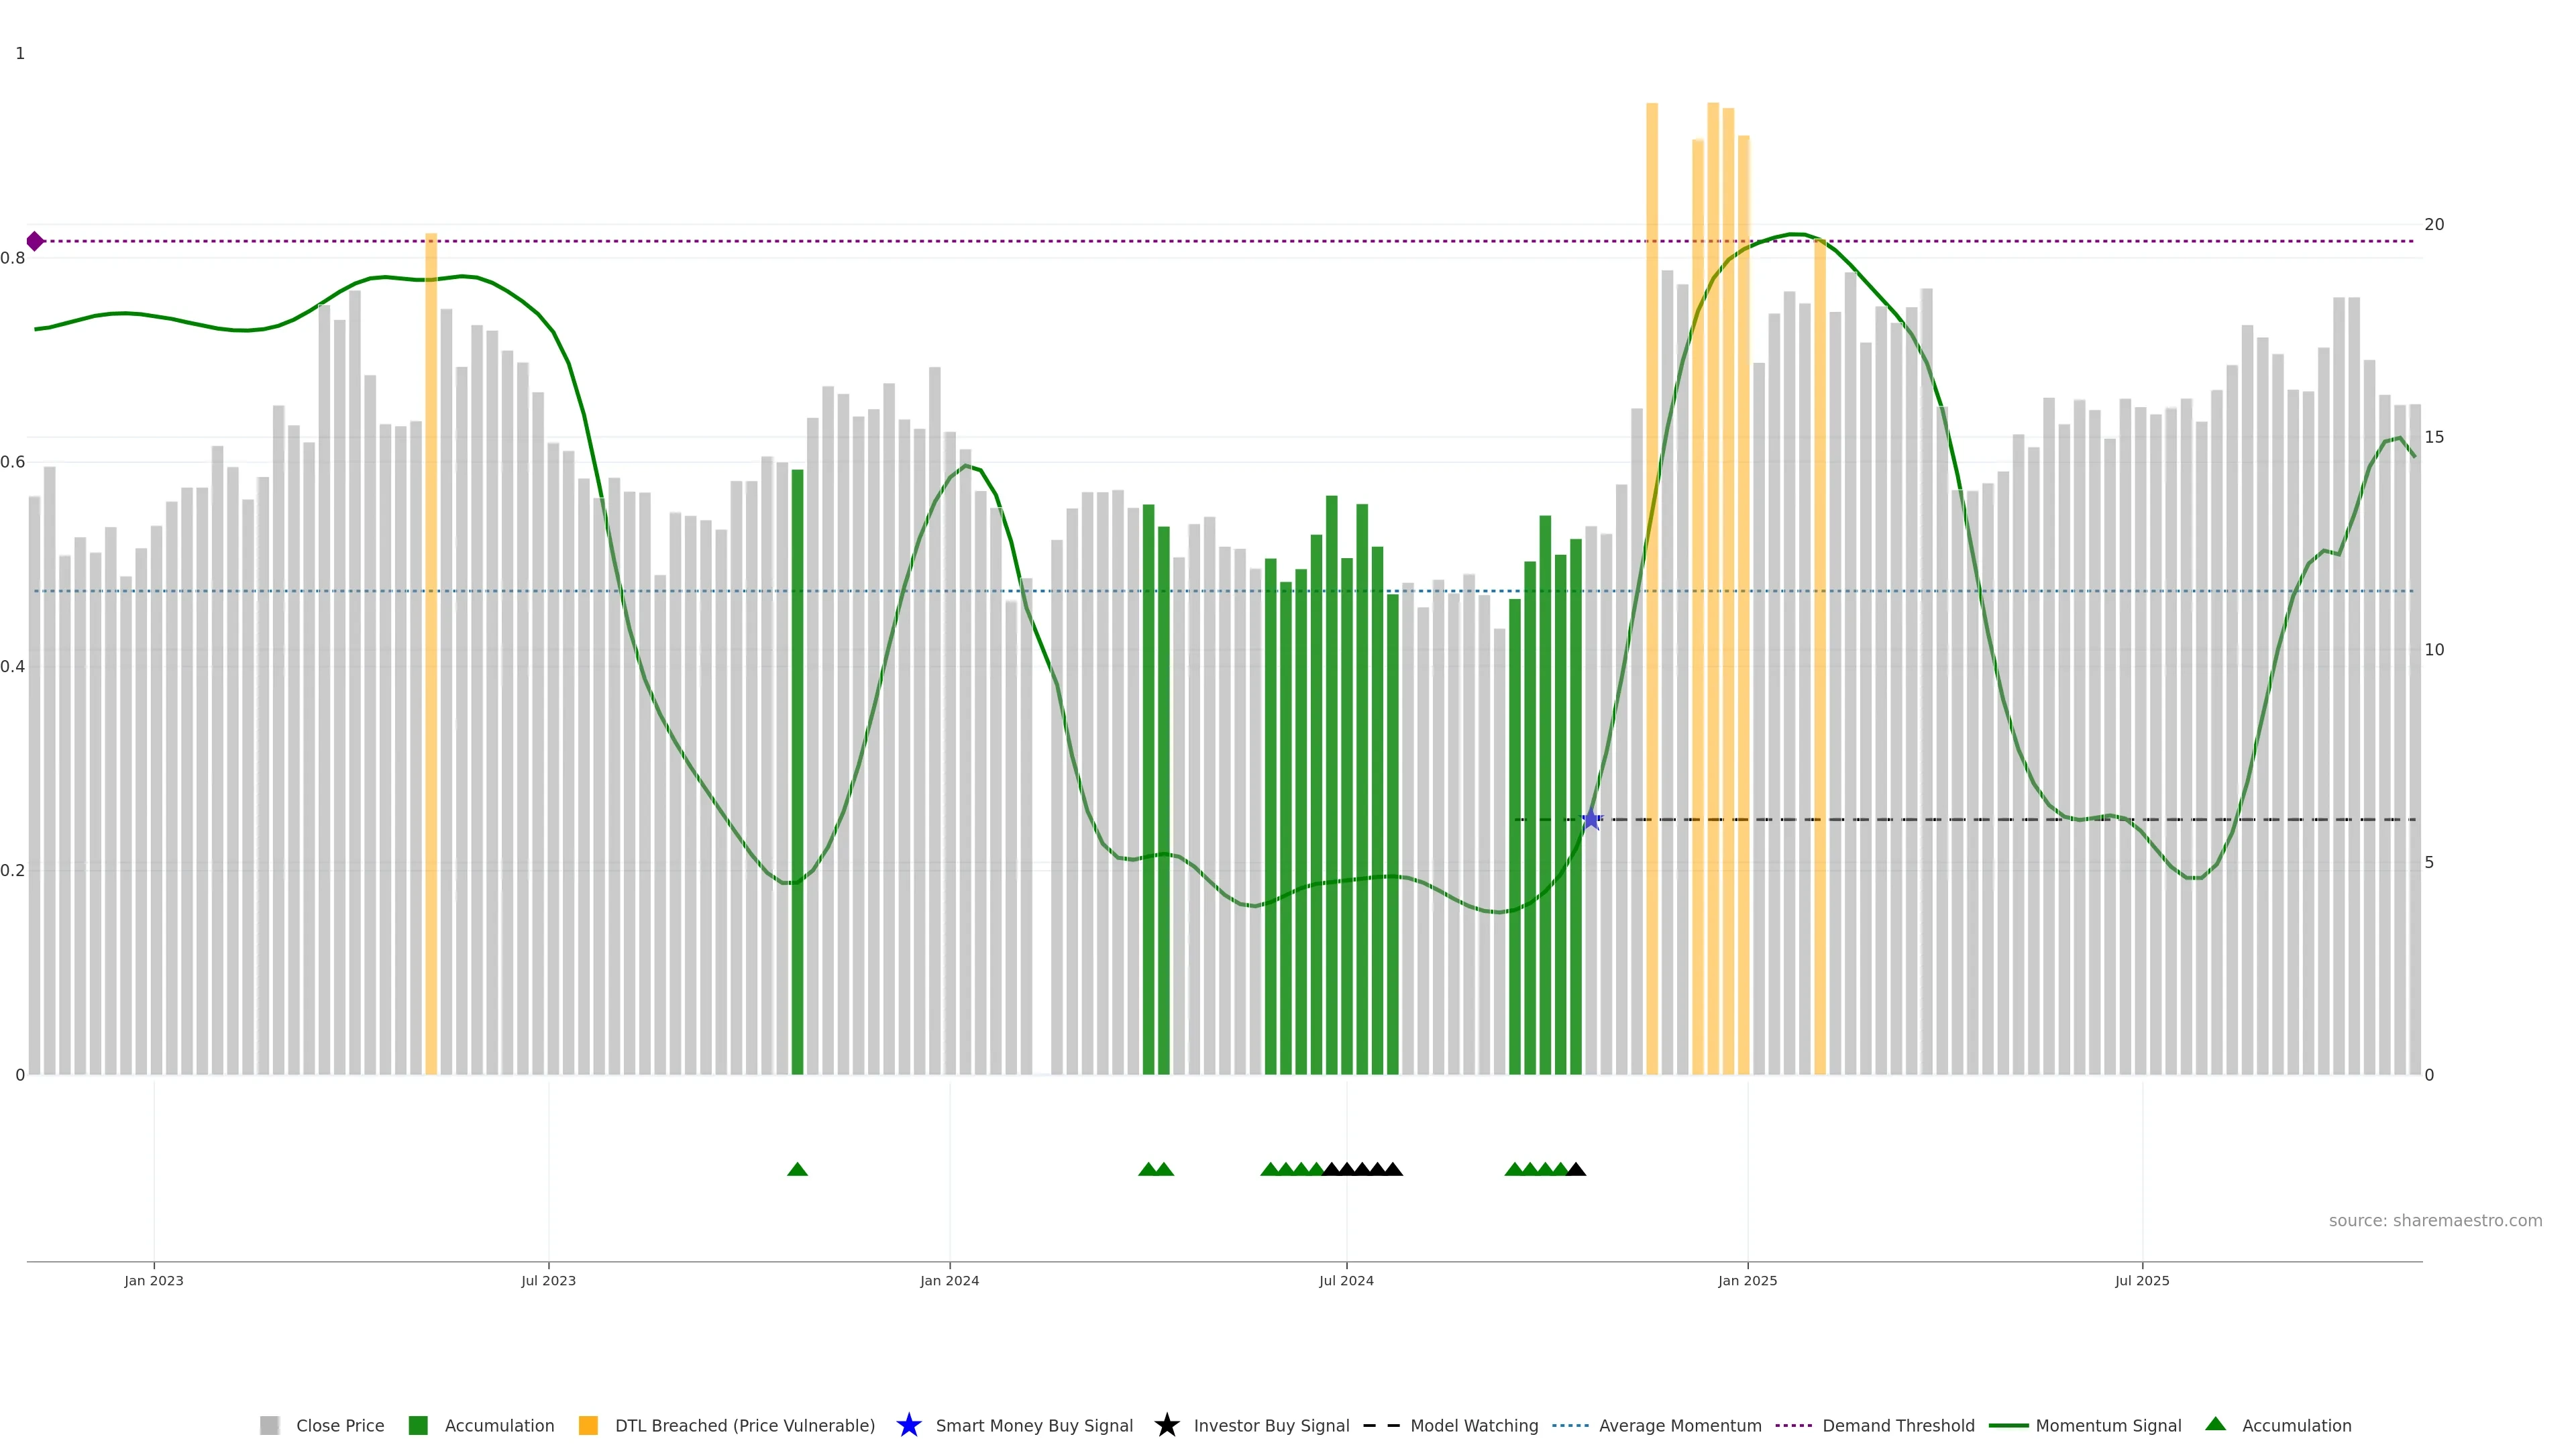Click the Jan 2024 axis label
This screenshot has height=1449, width=2576.
tap(949, 1280)
